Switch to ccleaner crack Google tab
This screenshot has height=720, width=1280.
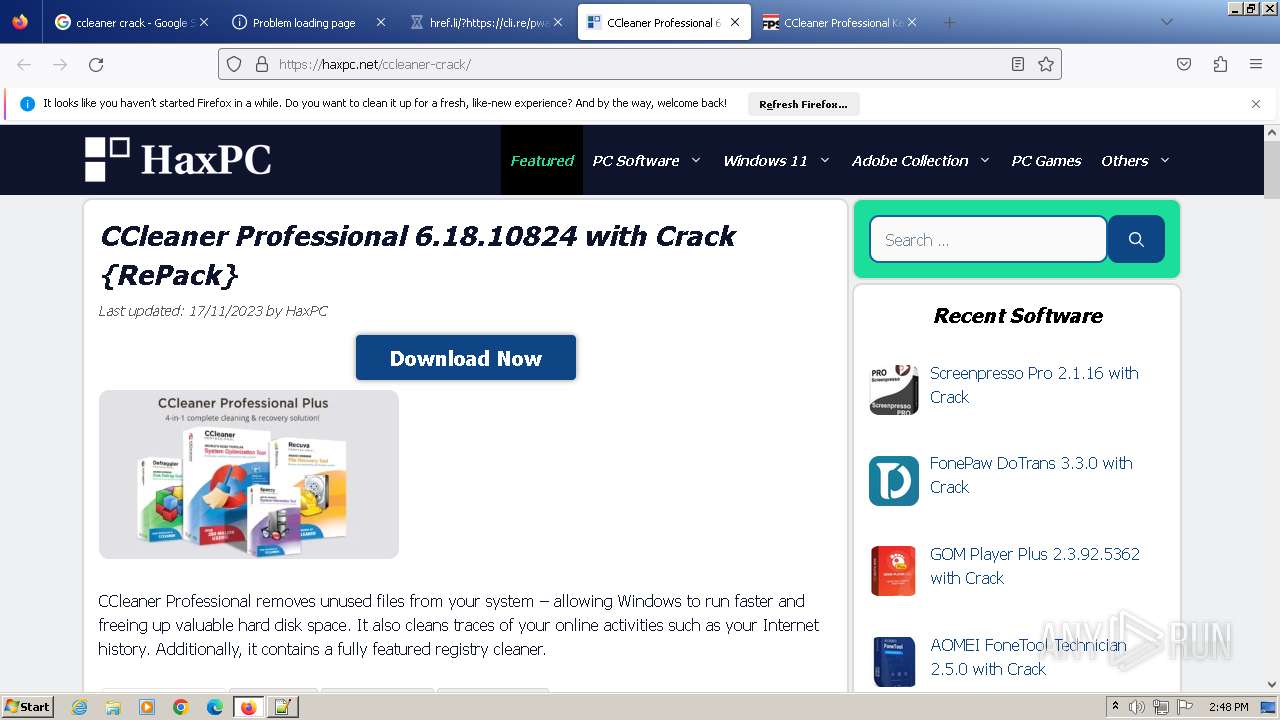coord(131,22)
